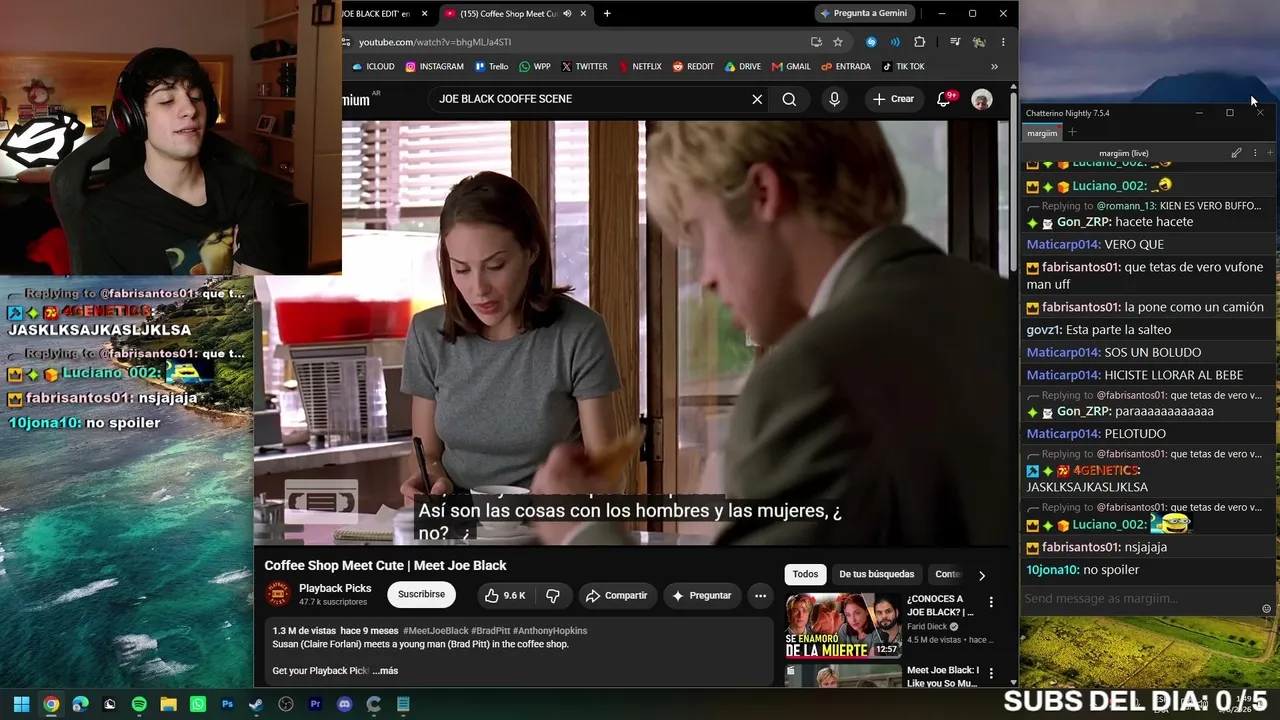The image size is (1280, 720).
Task: Open the ENTRADA bookmark
Action: [846, 67]
